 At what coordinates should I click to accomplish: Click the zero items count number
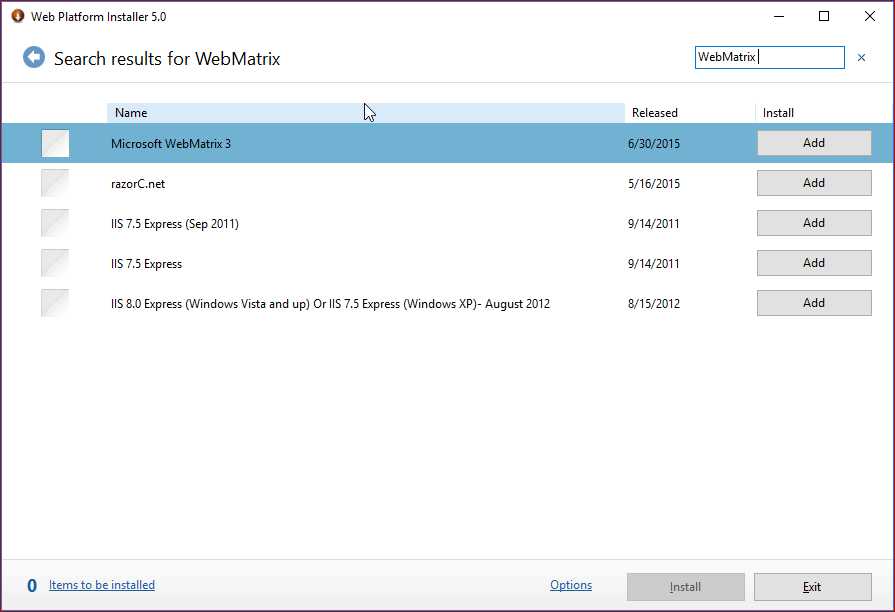click(32, 586)
